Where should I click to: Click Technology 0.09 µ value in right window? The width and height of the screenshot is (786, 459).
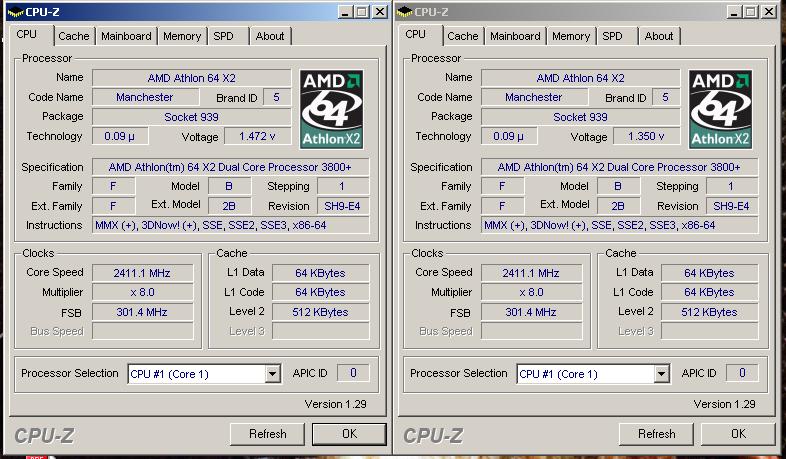click(509, 136)
